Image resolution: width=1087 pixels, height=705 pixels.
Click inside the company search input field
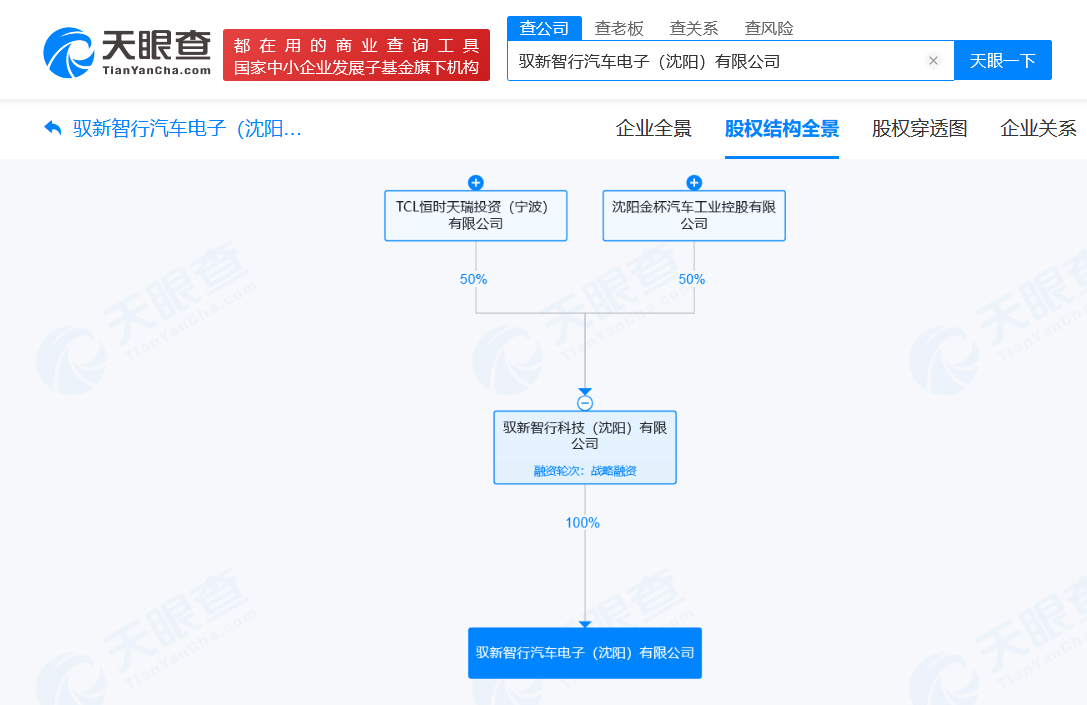coord(700,60)
